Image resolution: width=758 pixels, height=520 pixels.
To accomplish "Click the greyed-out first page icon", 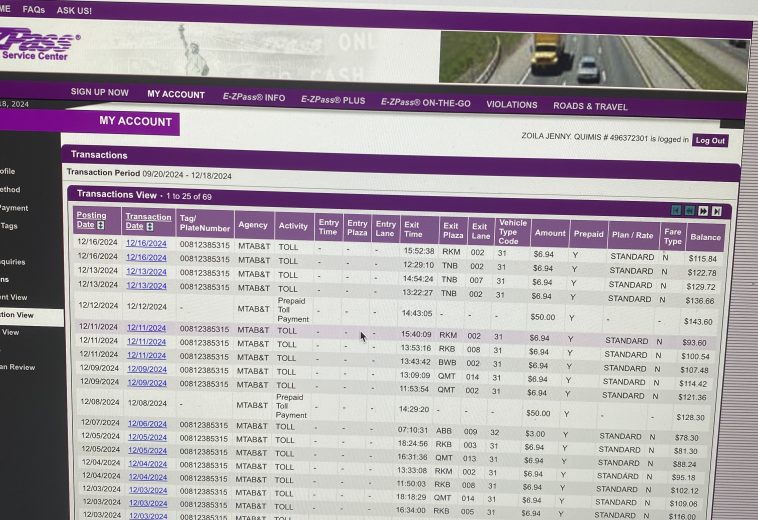I will [x=676, y=210].
